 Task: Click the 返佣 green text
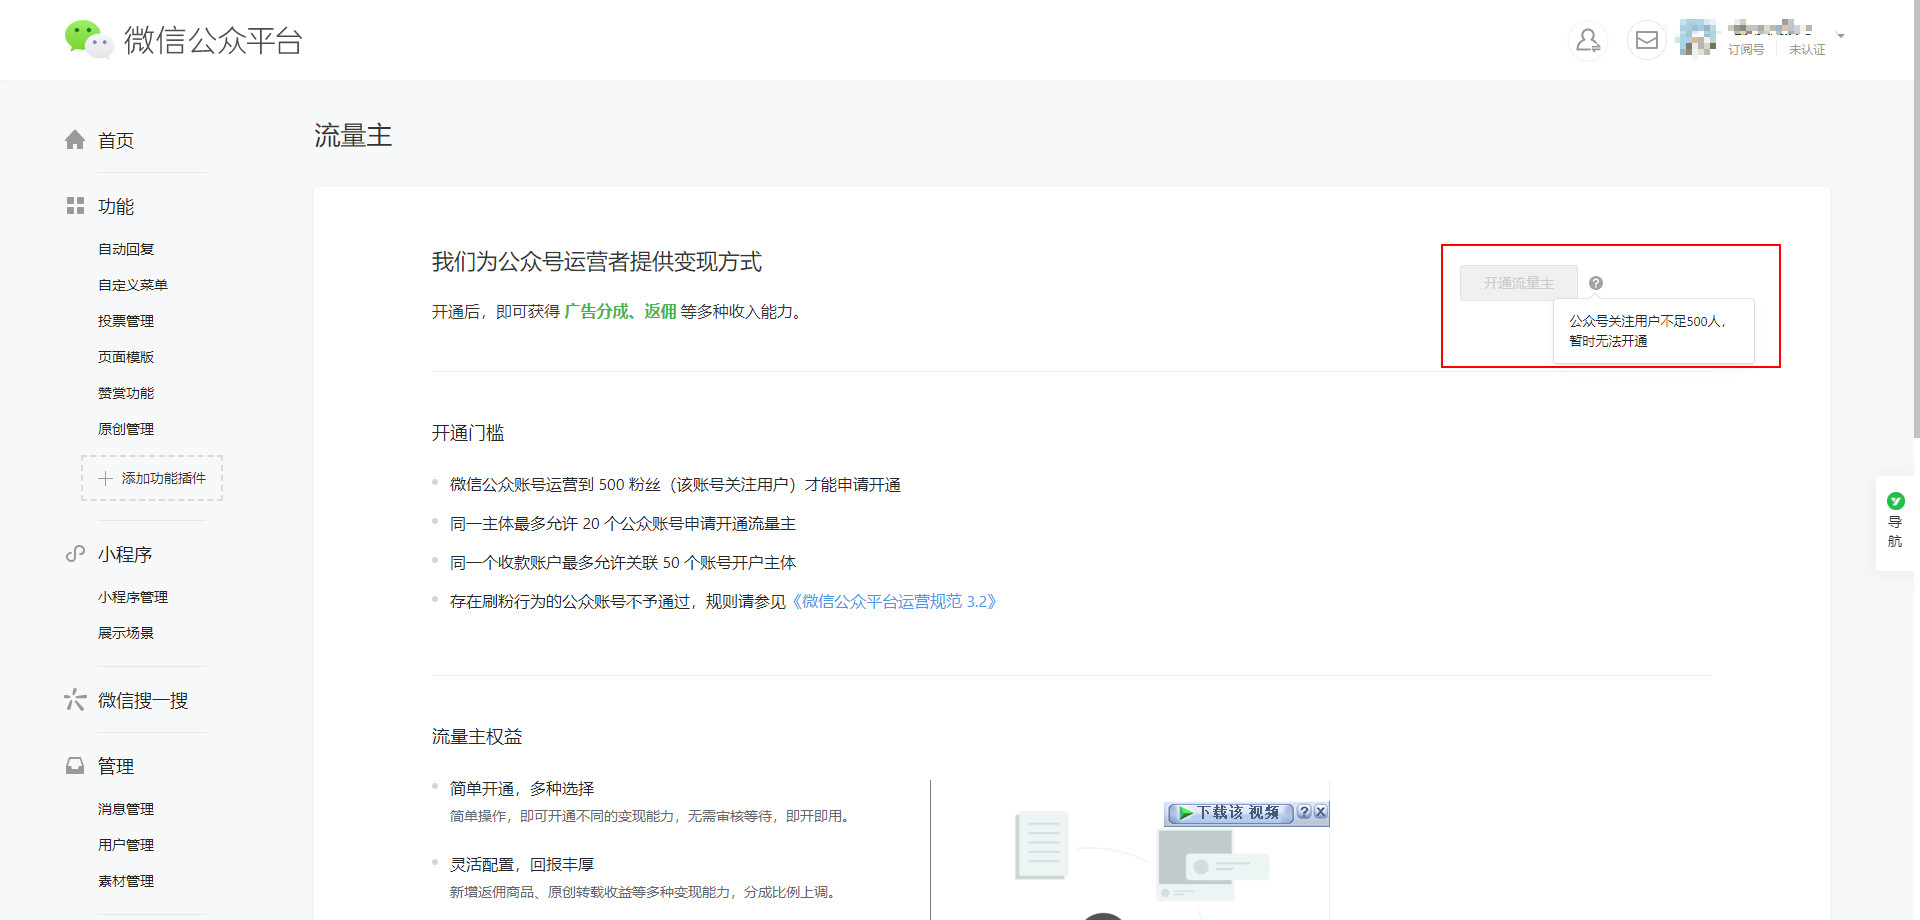(x=660, y=312)
